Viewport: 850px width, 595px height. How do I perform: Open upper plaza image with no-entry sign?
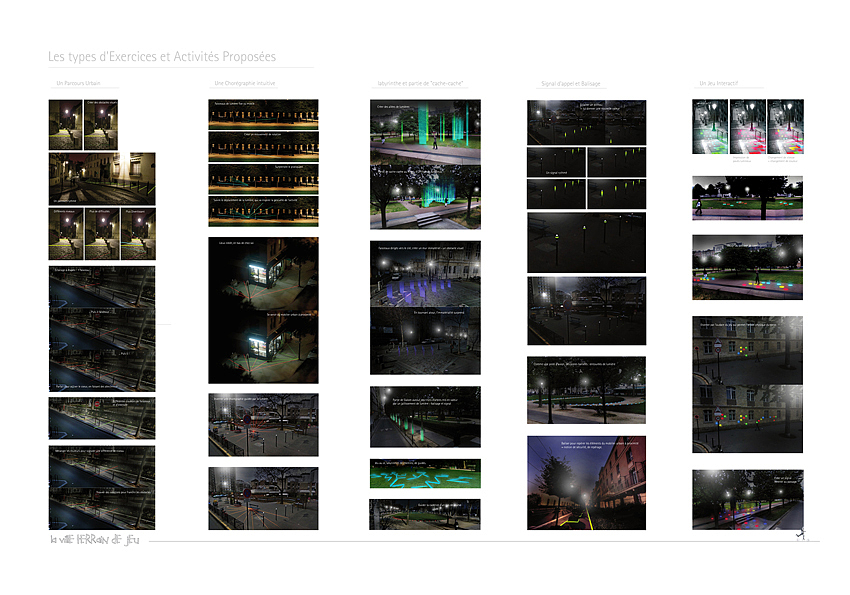[263, 425]
